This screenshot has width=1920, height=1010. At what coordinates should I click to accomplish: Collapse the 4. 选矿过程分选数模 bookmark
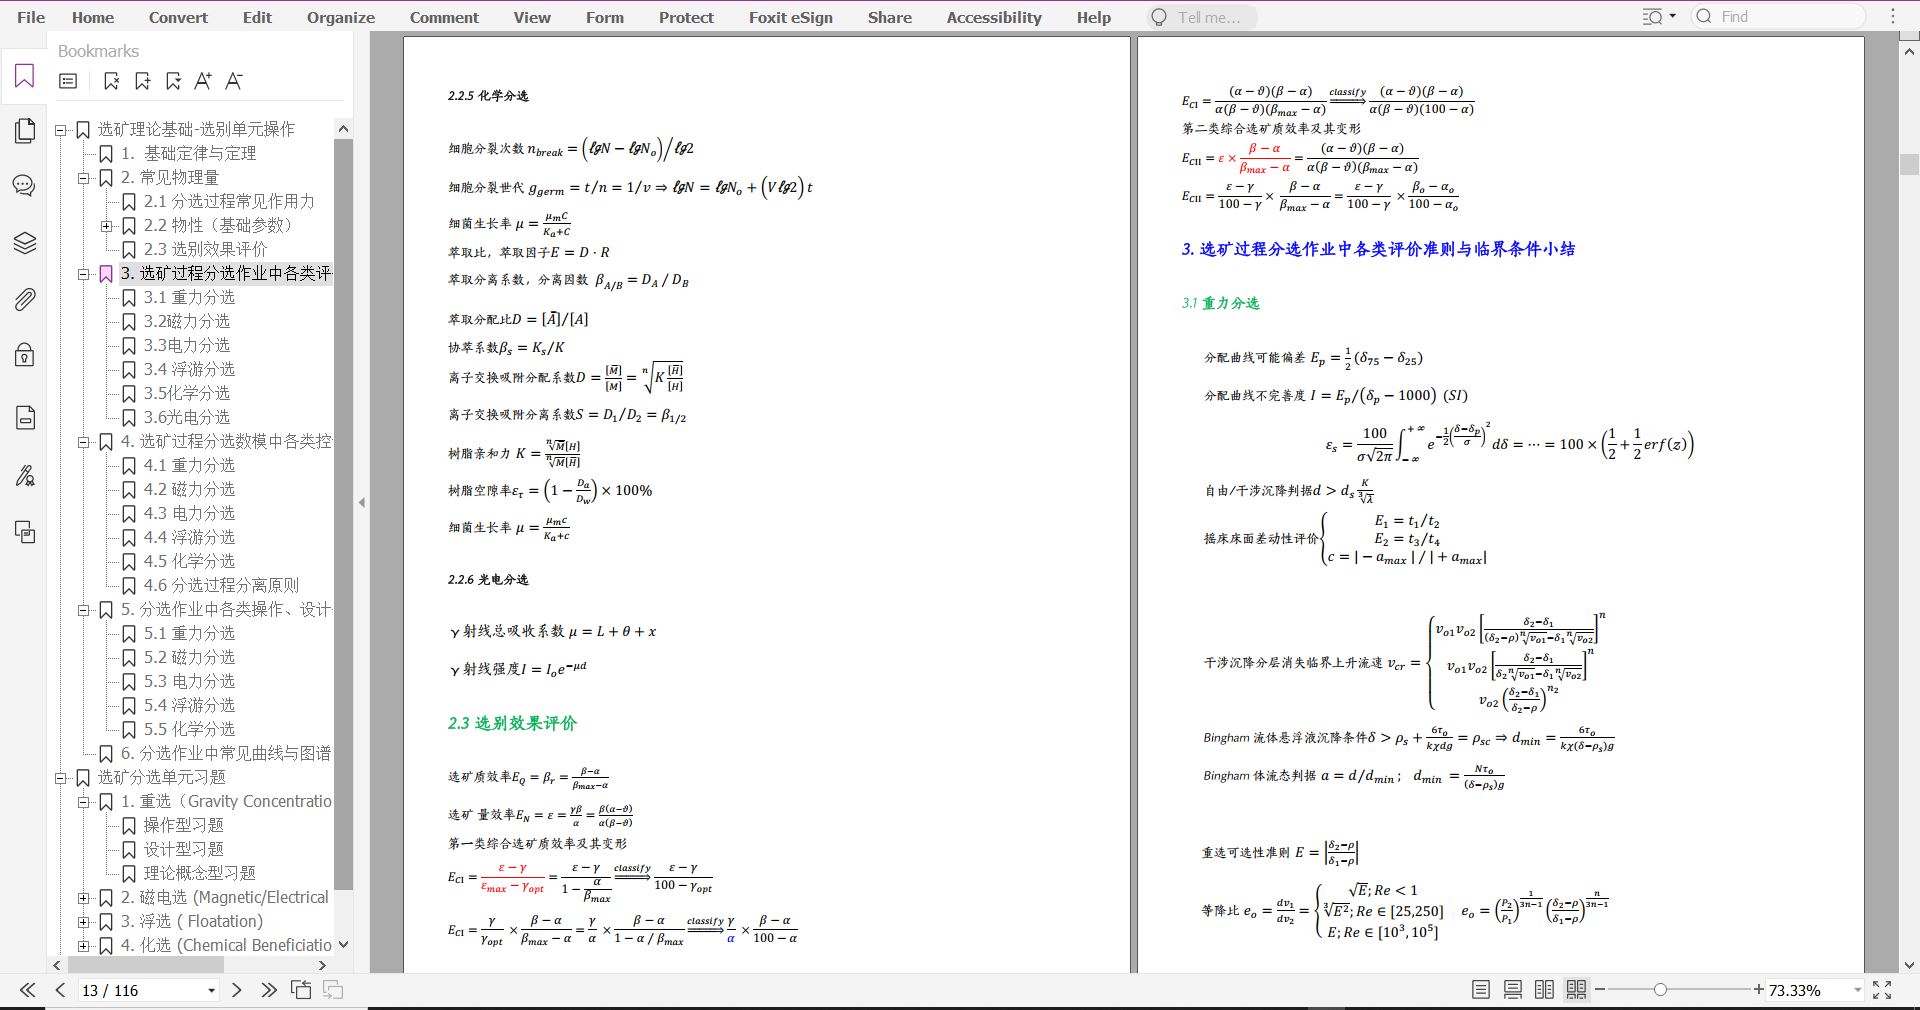point(84,442)
